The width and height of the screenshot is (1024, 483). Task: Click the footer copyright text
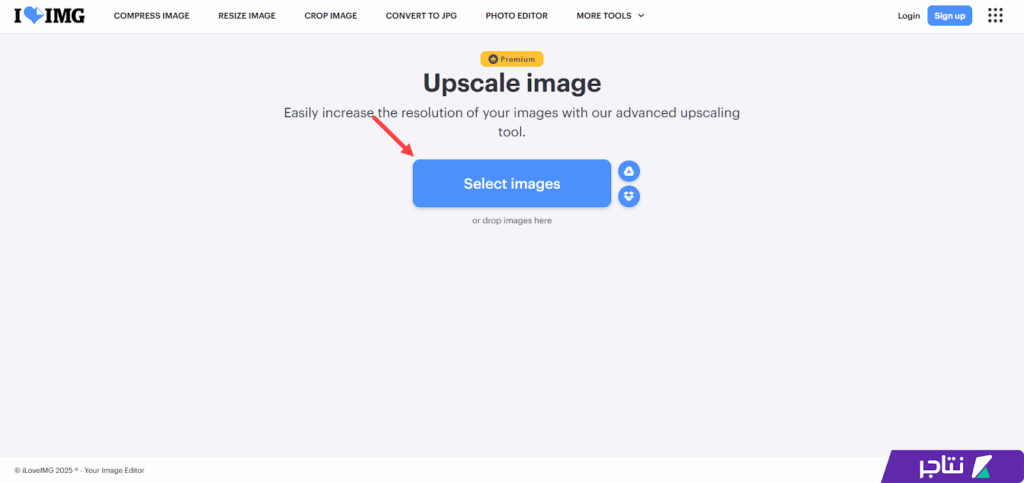click(79, 470)
